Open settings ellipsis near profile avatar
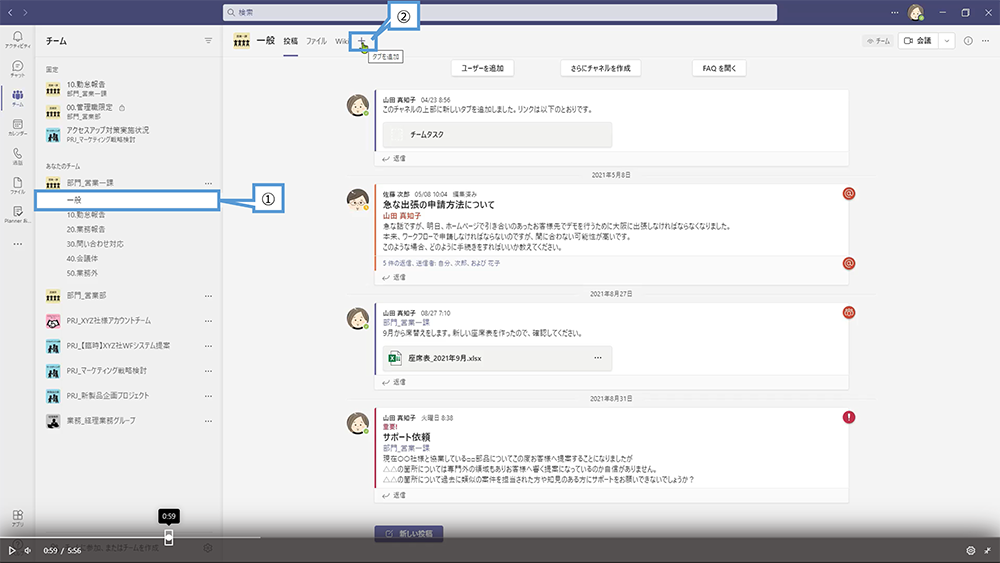 895,12
